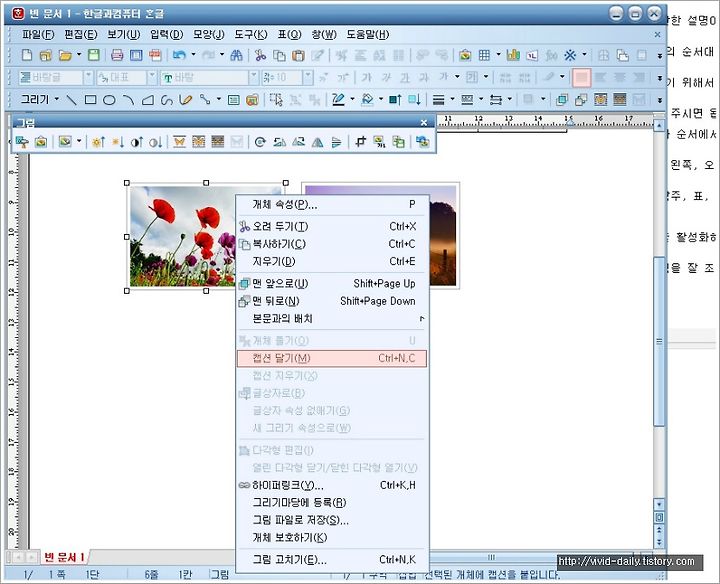Open the table insert grid icon
The width and height of the screenshot is (720, 584).
coord(484,56)
